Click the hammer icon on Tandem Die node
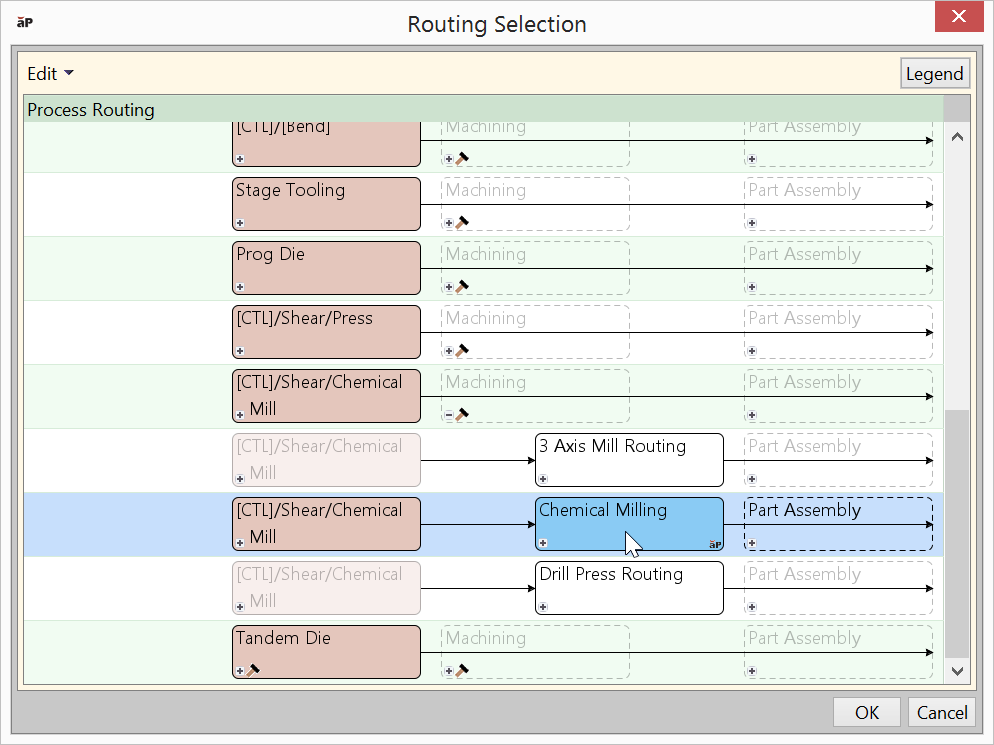The width and height of the screenshot is (994, 745). click(x=253, y=670)
